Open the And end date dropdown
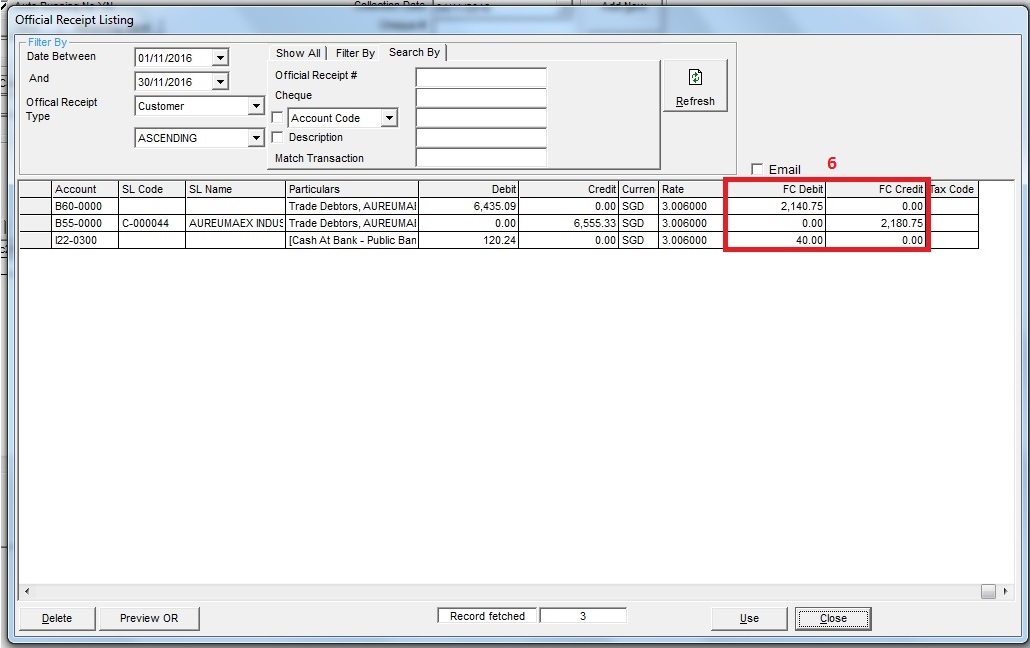Image resolution: width=1030 pixels, height=648 pixels. (220, 82)
